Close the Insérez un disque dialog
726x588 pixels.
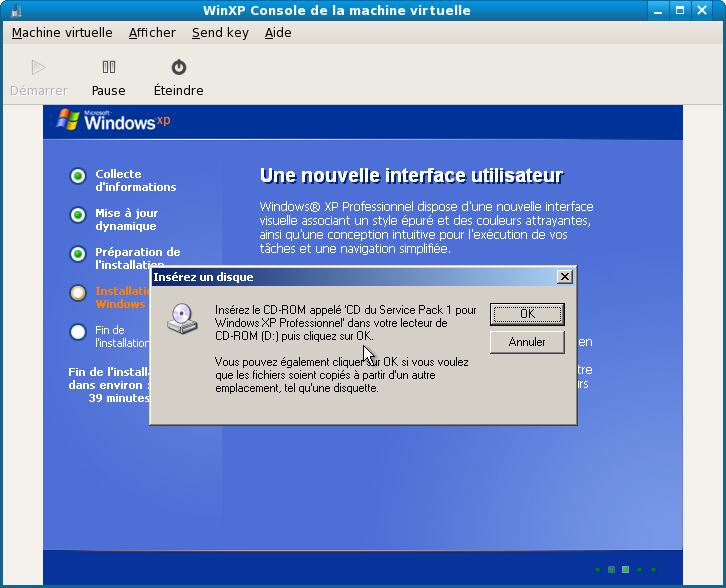click(565, 277)
